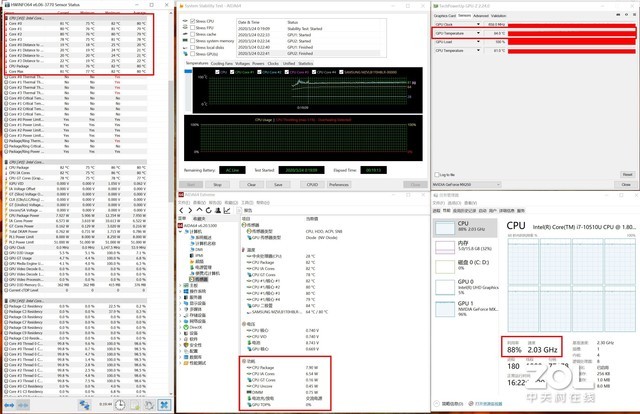Click AIDA64 报告 report toolbar button
This screenshot has width=640, height=414.
point(245,210)
